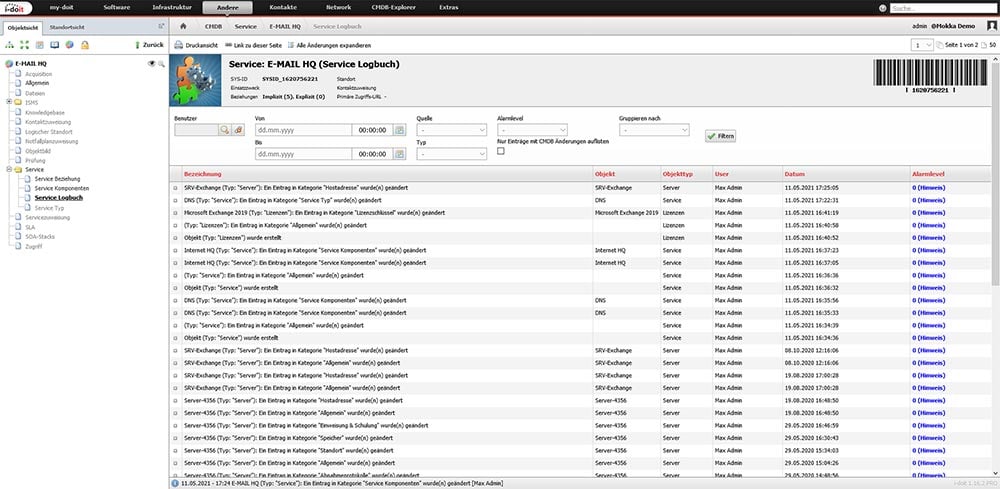The width and height of the screenshot is (1000, 489).
Task: Open the Extras menu
Action: coord(448,8)
